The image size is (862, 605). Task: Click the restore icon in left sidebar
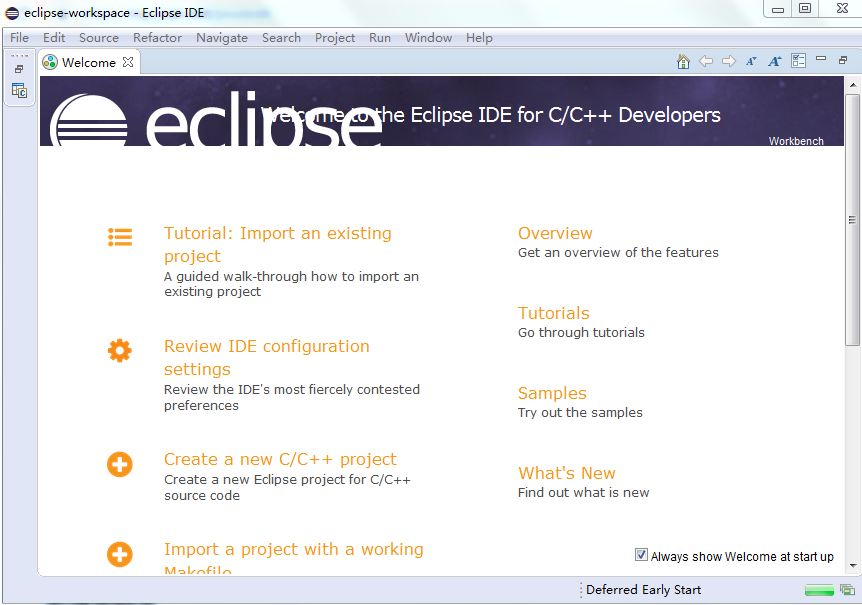pyautogui.click(x=19, y=69)
